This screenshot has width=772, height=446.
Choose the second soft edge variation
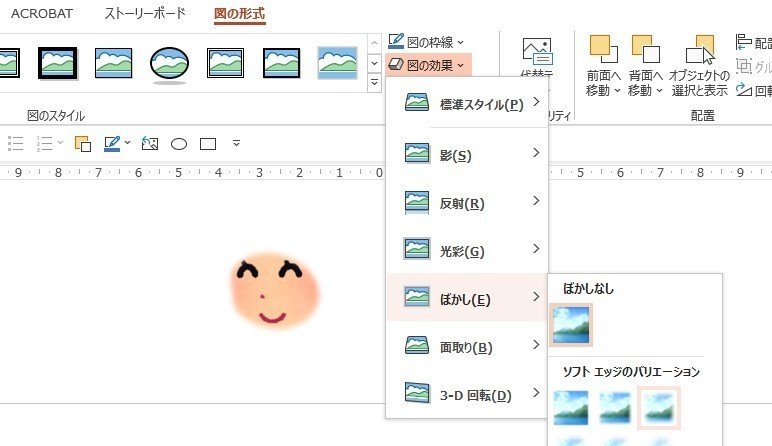coord(614,408)
